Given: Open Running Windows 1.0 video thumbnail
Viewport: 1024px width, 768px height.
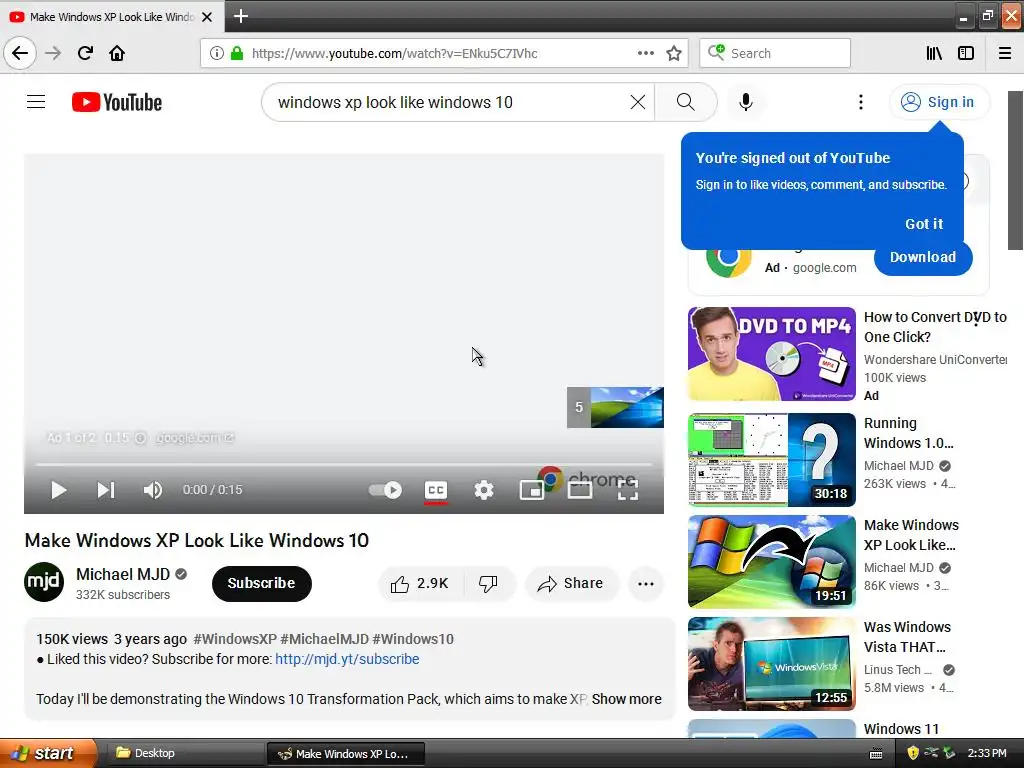Looking at the screenshot, I should (771, 460).
